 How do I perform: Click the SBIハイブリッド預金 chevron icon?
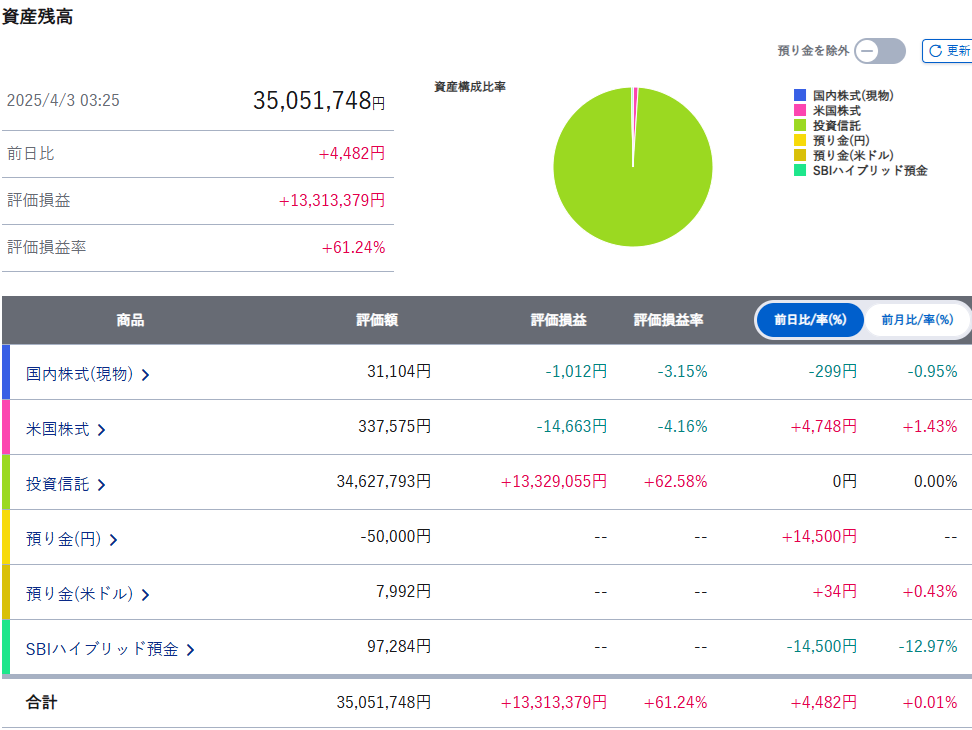[x=190, y=650]
